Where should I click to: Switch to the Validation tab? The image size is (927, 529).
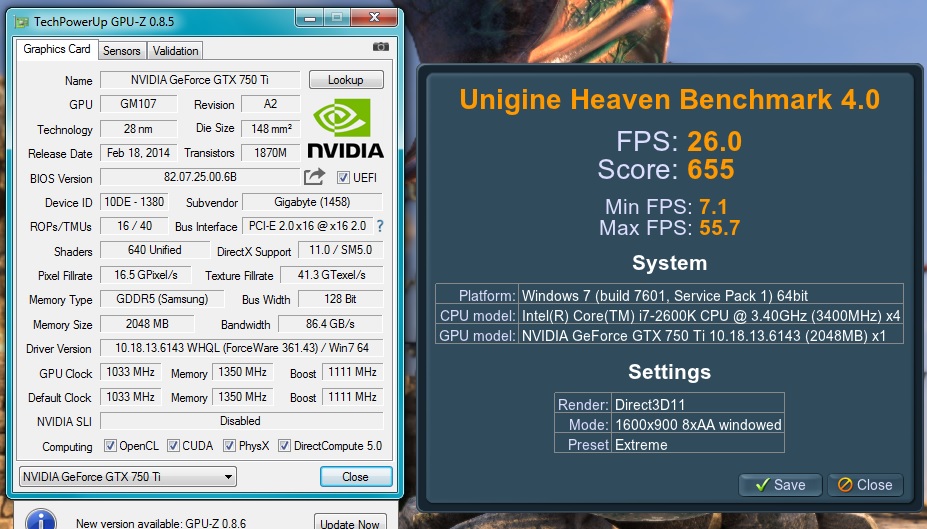point(176,51)
